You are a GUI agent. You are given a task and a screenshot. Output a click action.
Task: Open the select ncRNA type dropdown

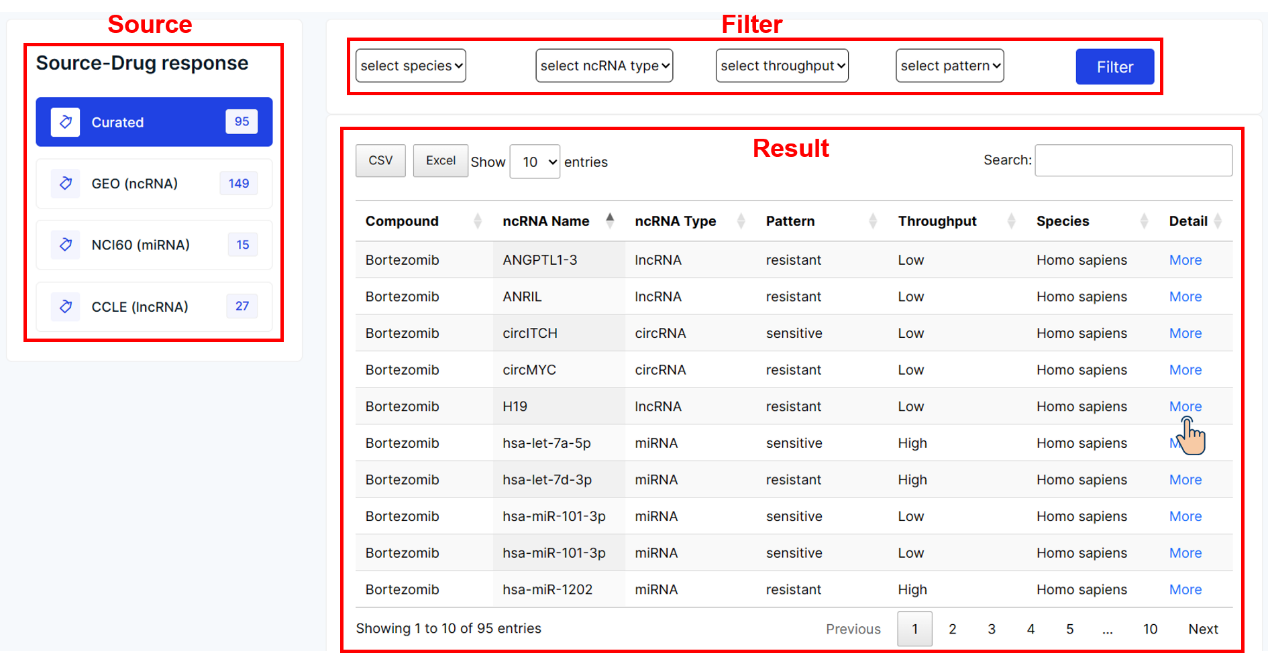(604, 66)
